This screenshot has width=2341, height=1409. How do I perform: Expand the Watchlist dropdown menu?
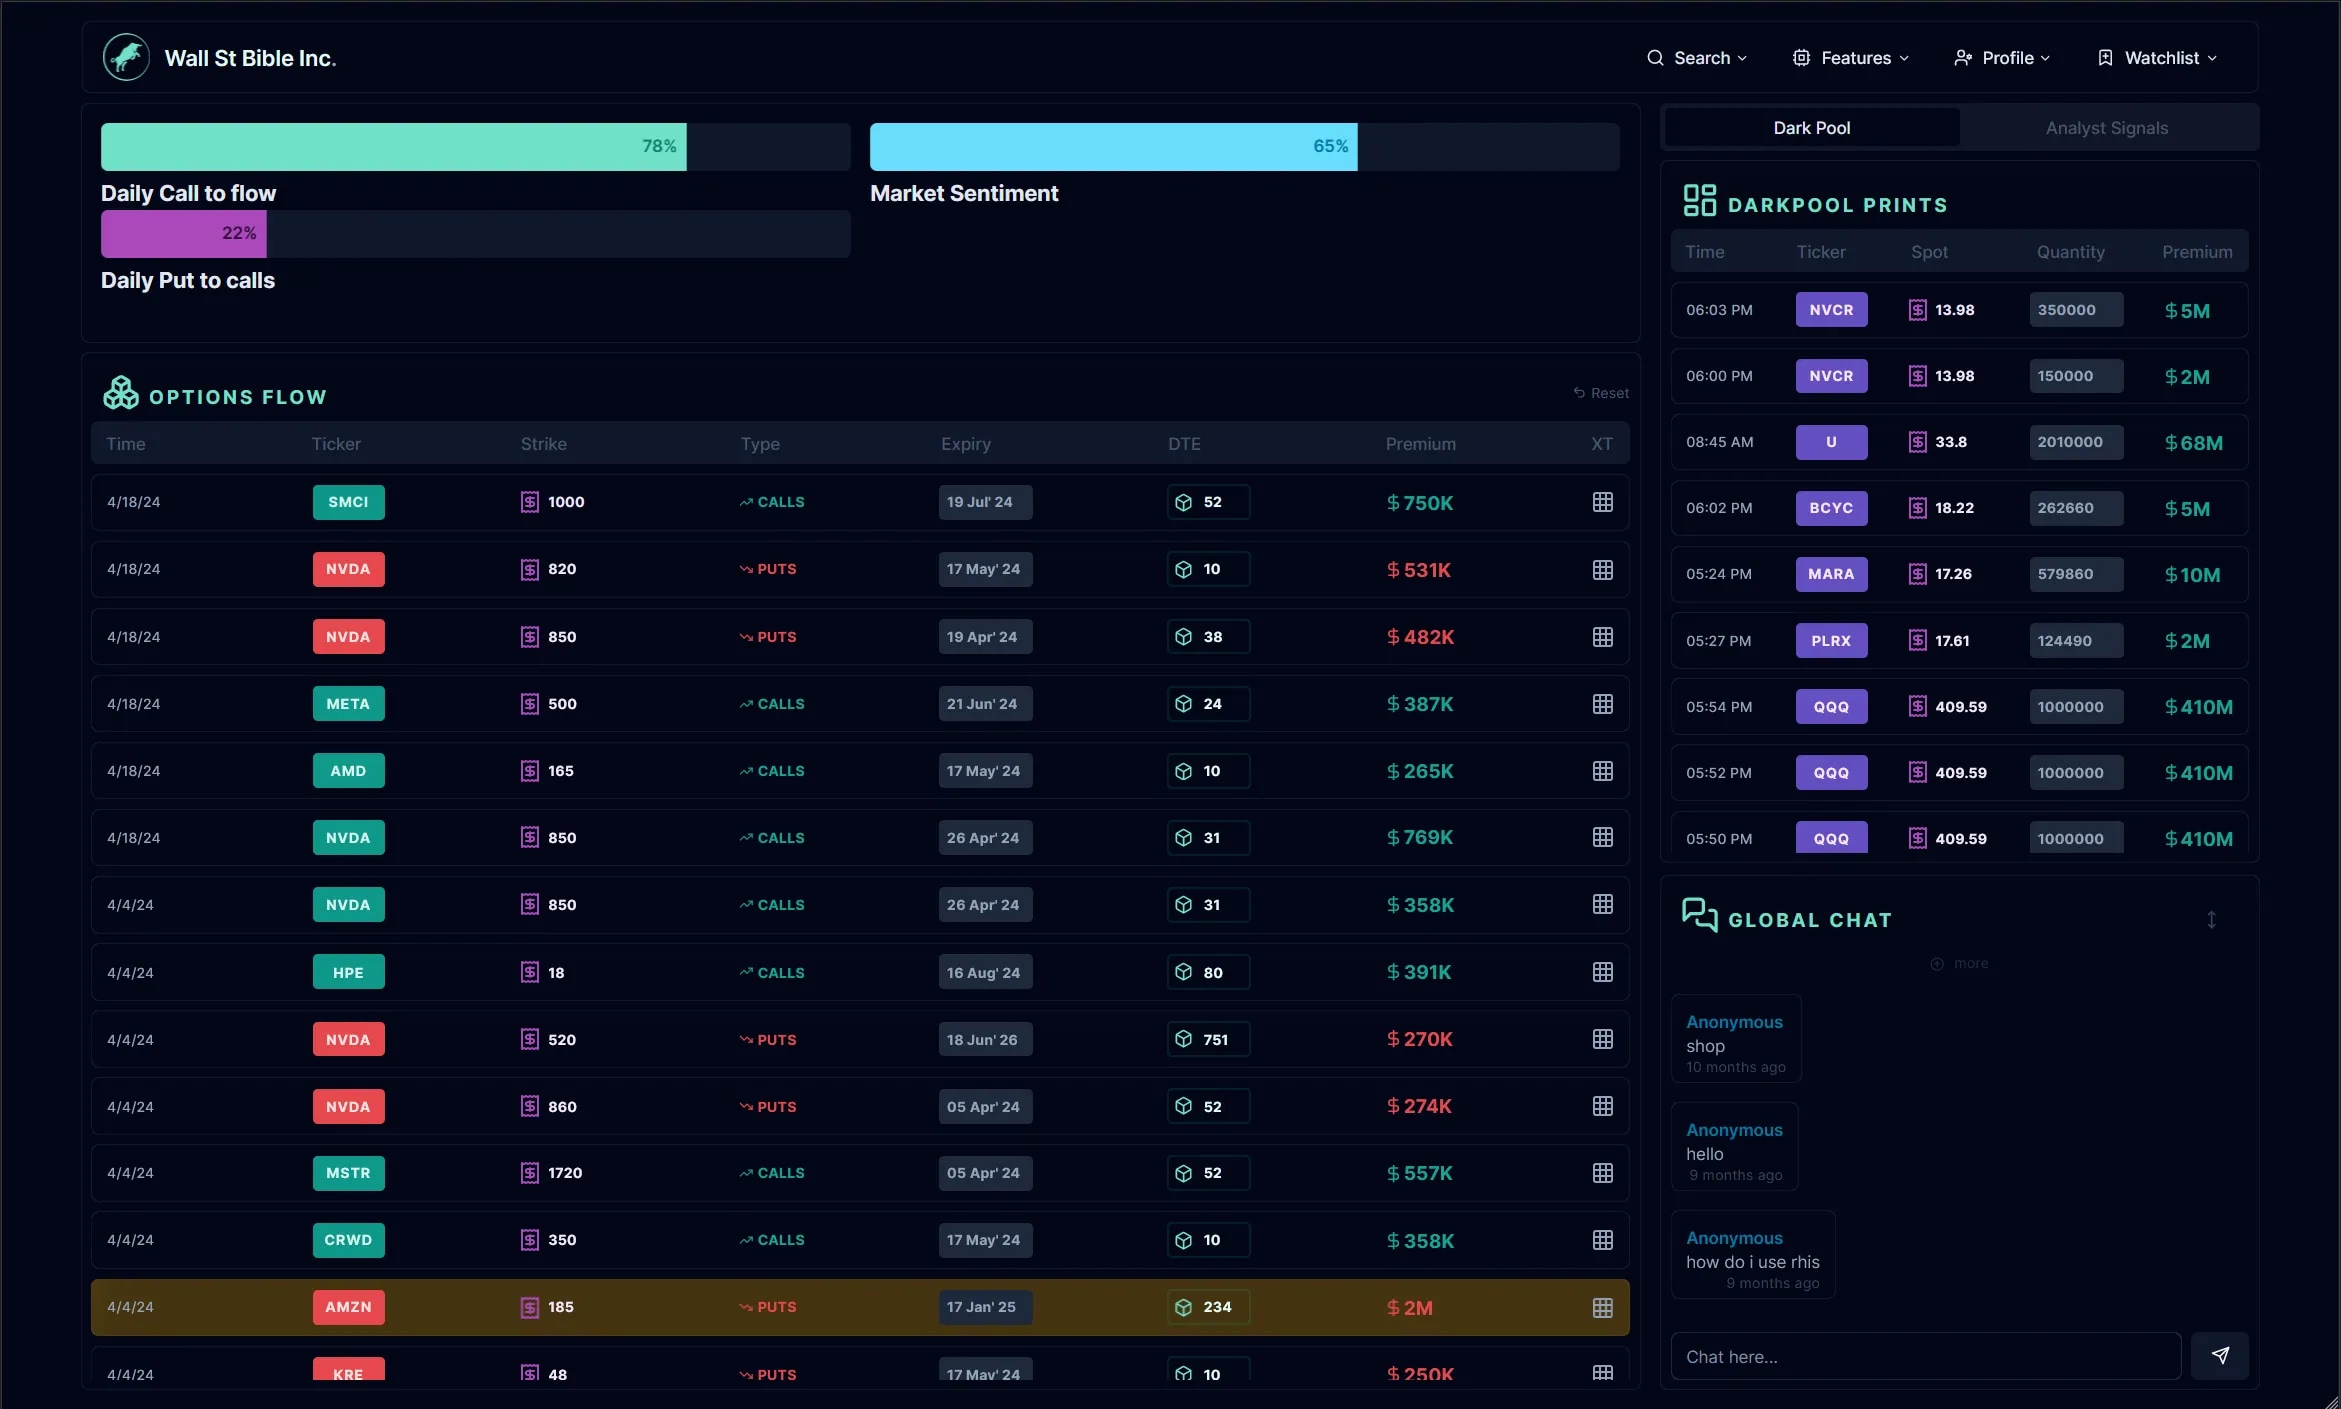(2157, 55)
